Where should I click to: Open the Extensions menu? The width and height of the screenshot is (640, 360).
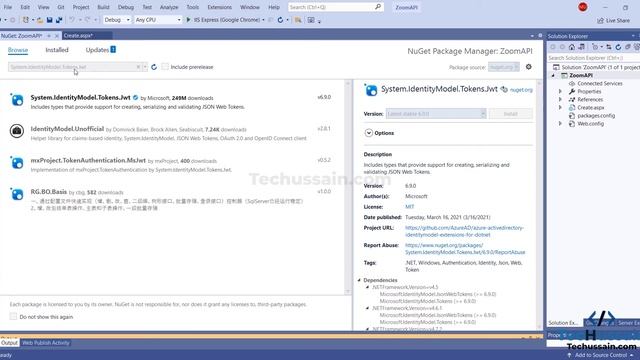pyautogui.click(x=220, y=7)
